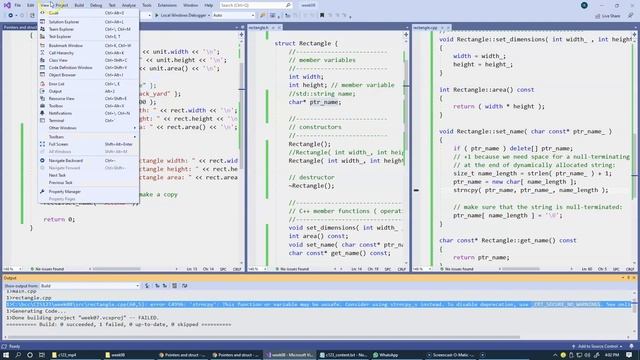Click the Toolbox icon in menu
Screen dimensions: 640x360
coord(42,106)
